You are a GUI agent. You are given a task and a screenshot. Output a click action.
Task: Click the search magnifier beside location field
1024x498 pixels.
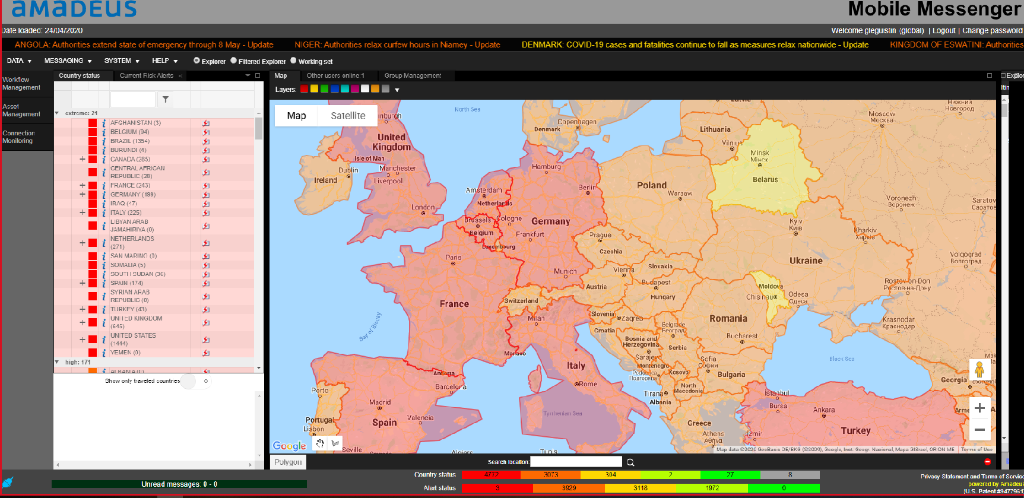[x=630, y=462]
